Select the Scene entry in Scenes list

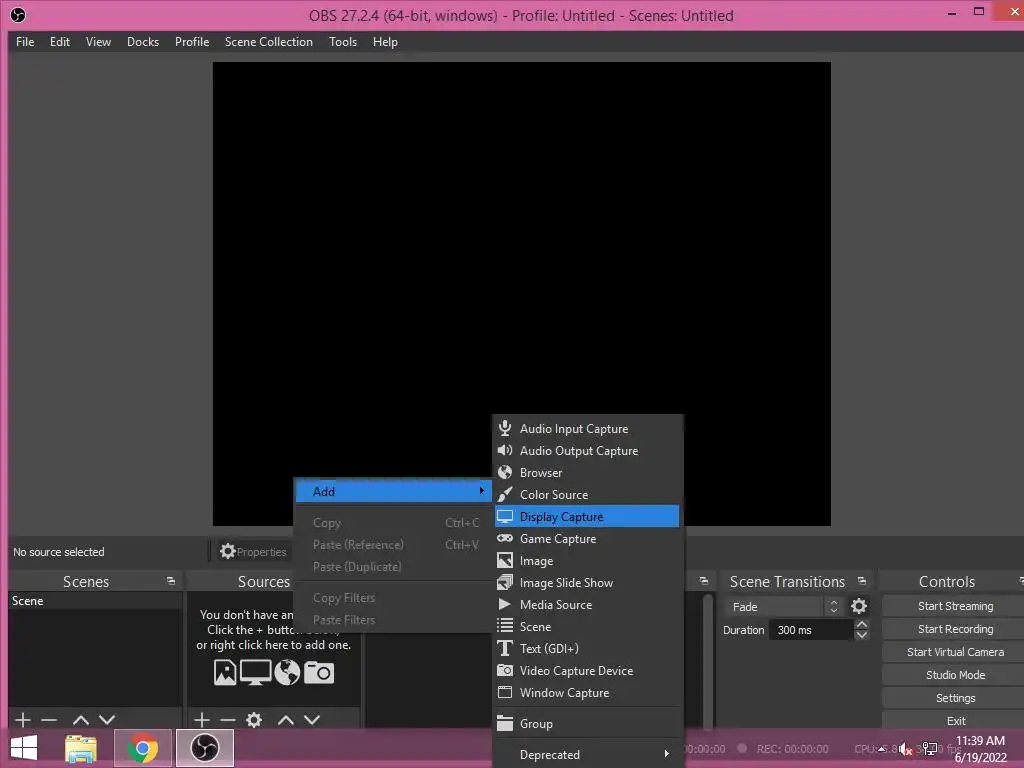[95, 601]
